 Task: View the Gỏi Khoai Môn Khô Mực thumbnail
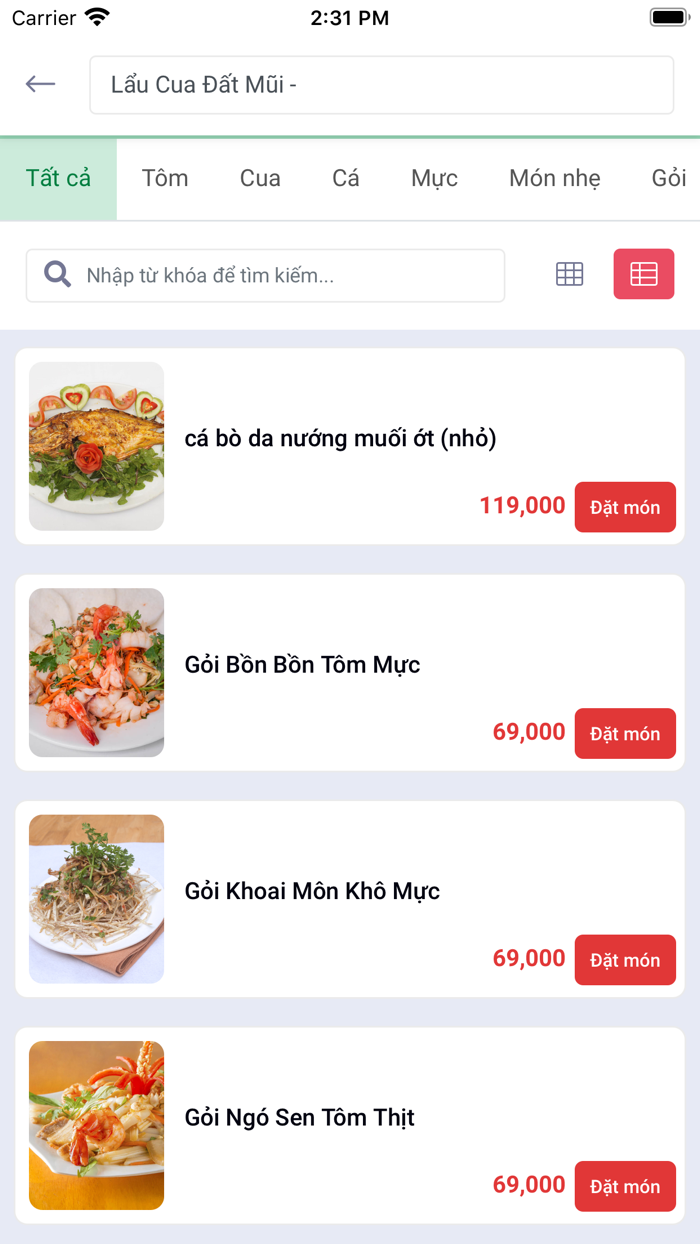click(x=96, y=898)
